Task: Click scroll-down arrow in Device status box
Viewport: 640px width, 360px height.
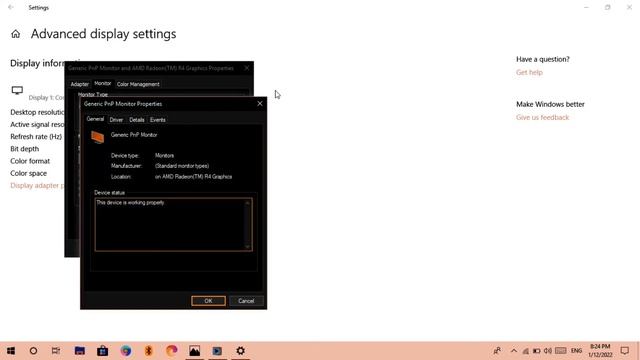Action: coord(247,247)
